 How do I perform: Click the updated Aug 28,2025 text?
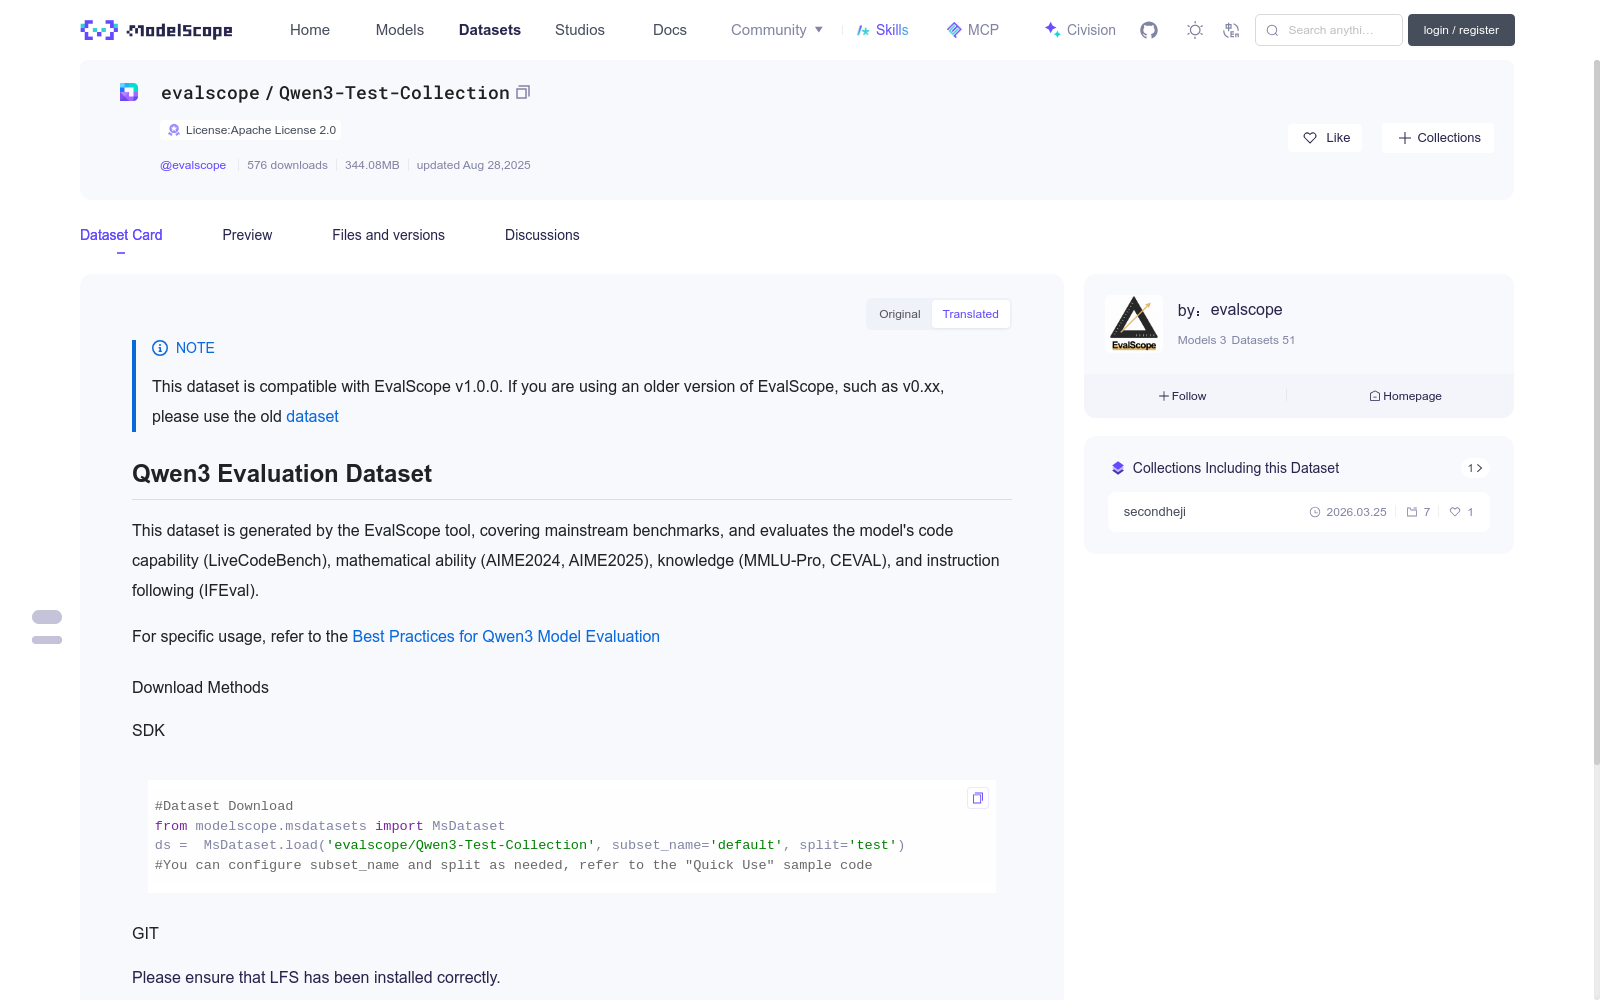[x=474, y=165]
